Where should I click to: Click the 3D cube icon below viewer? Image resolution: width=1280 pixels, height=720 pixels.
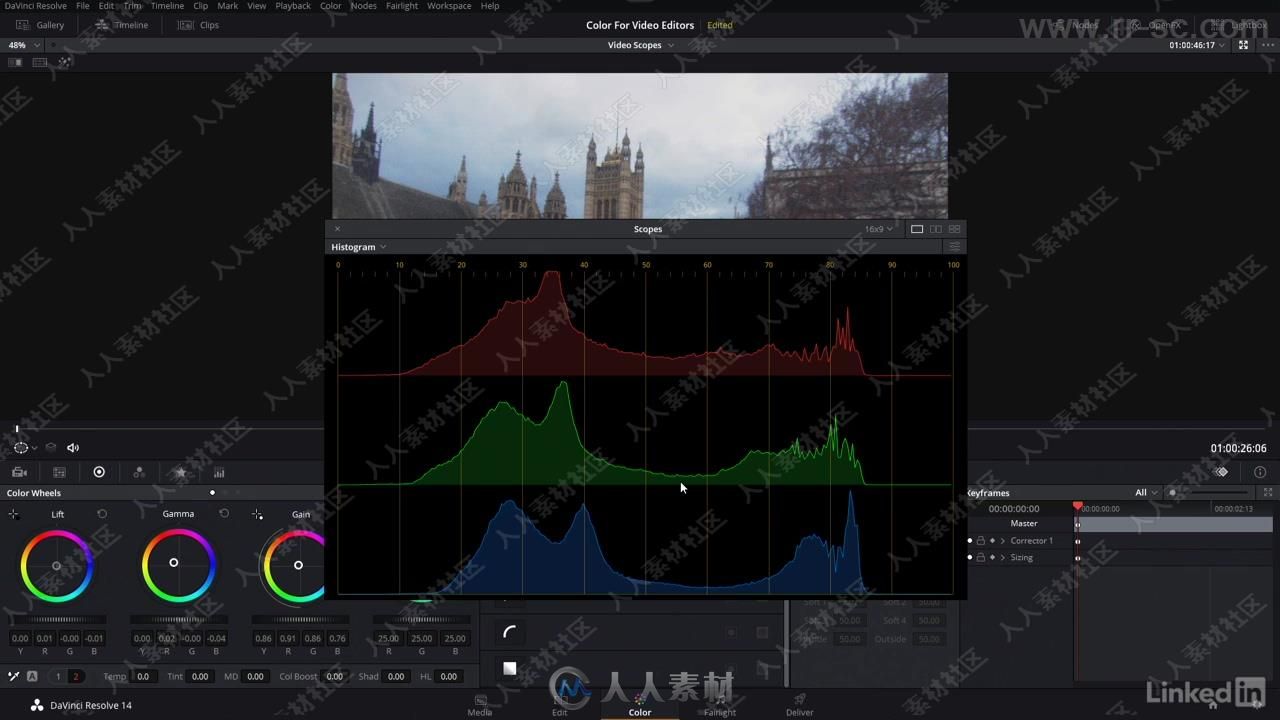coord(51,448)
